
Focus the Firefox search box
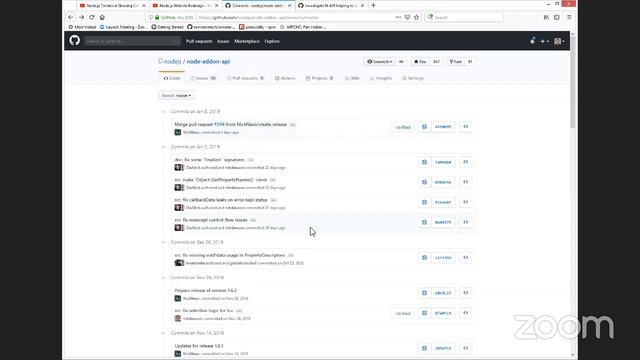(x=464, y=17)
